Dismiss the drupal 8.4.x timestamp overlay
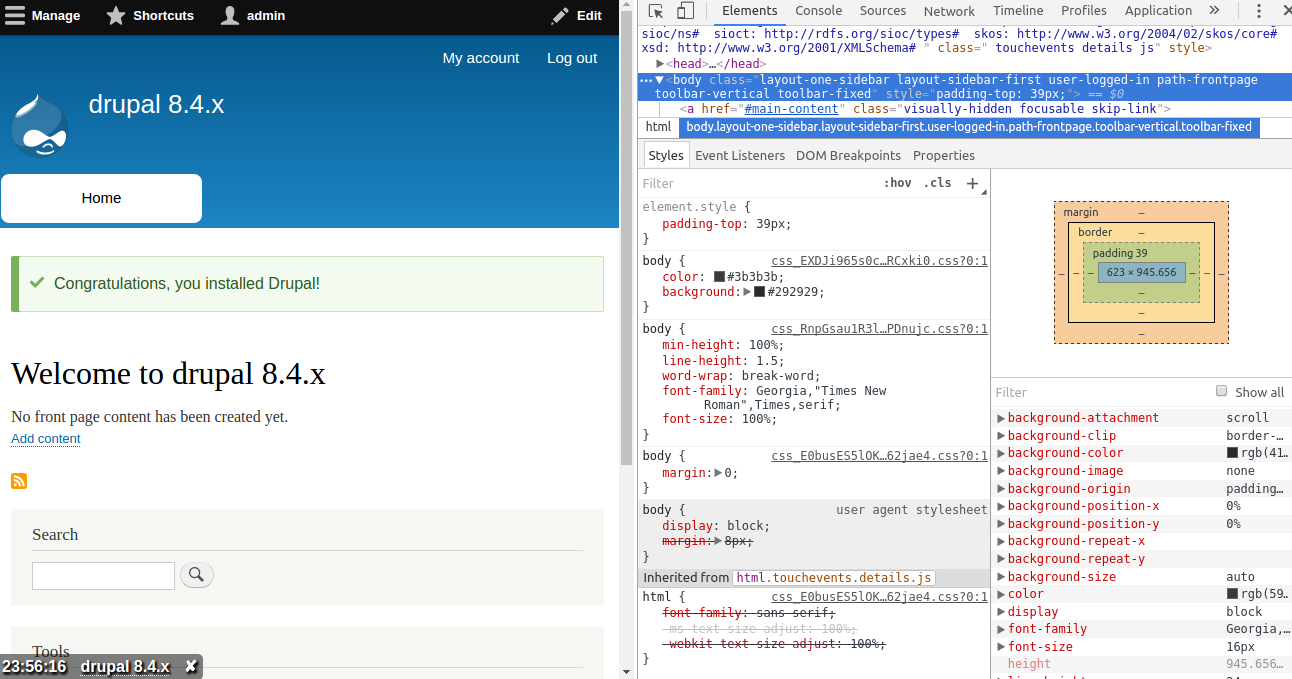 pyautogui.click(x=191, y=667)
